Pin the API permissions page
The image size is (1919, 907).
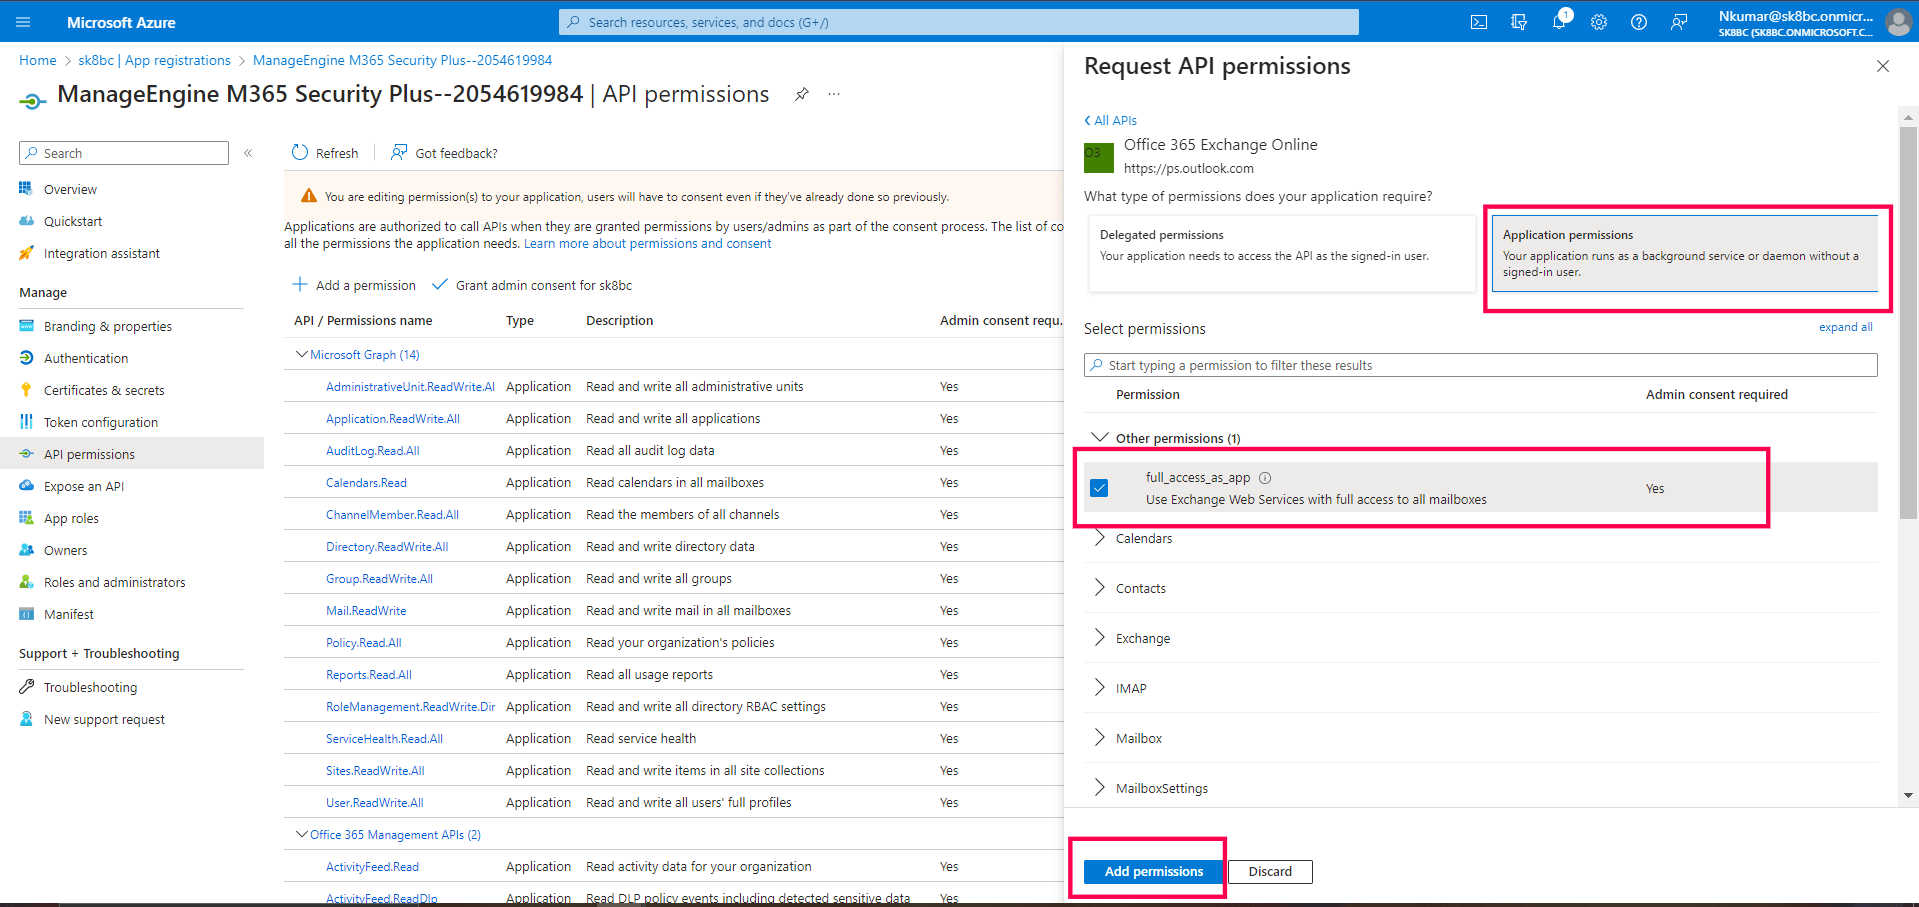coord(802,94)
